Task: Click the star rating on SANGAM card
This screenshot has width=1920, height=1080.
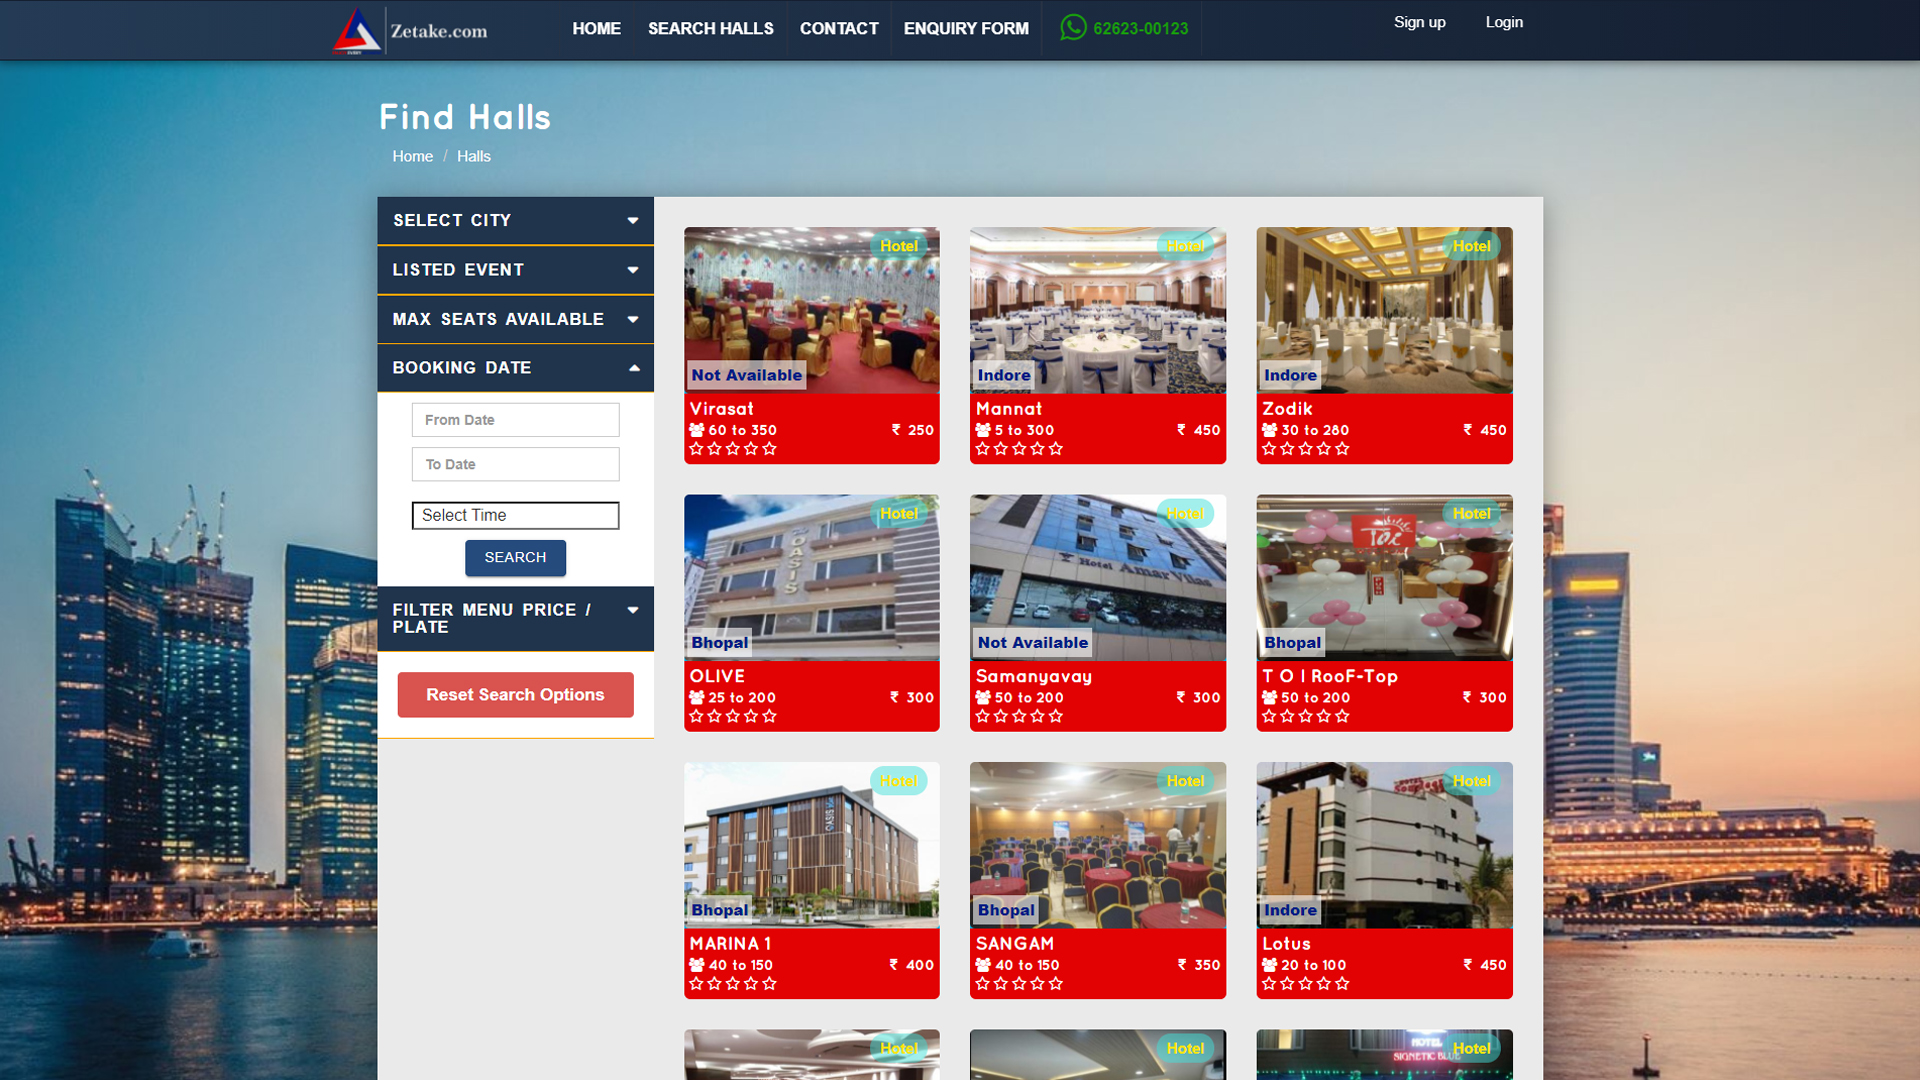Action: tap(1019, 984)
